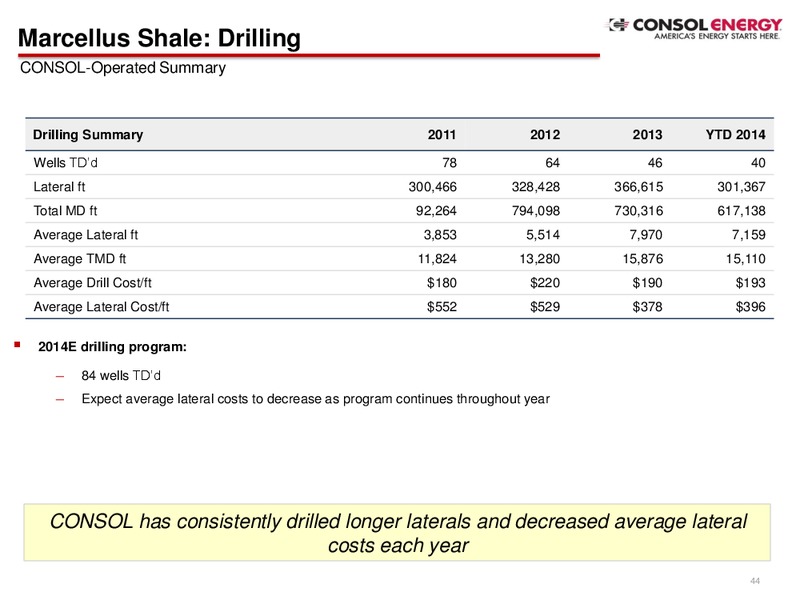Select average TMD value 11,824
The width and height of the screenshot is (800, 600).
coord(437,259)
